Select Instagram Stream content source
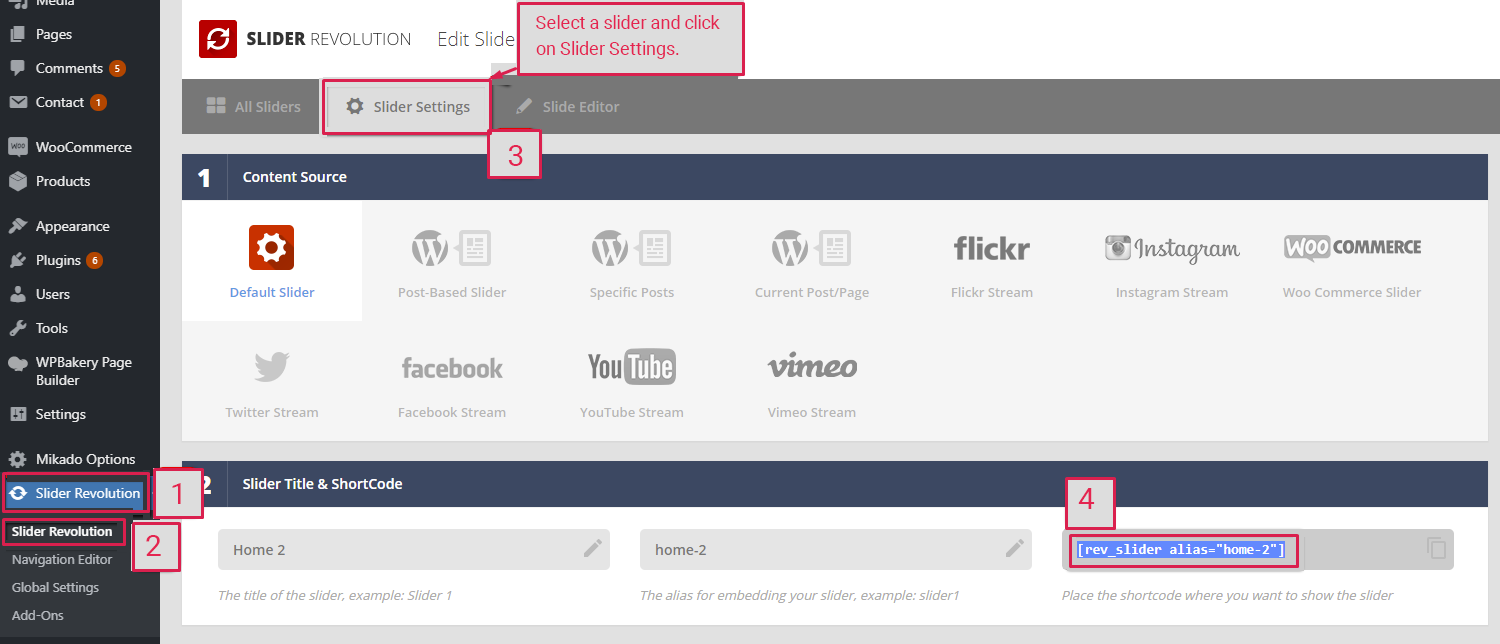1500x644 pixels. coord(1172,261)
